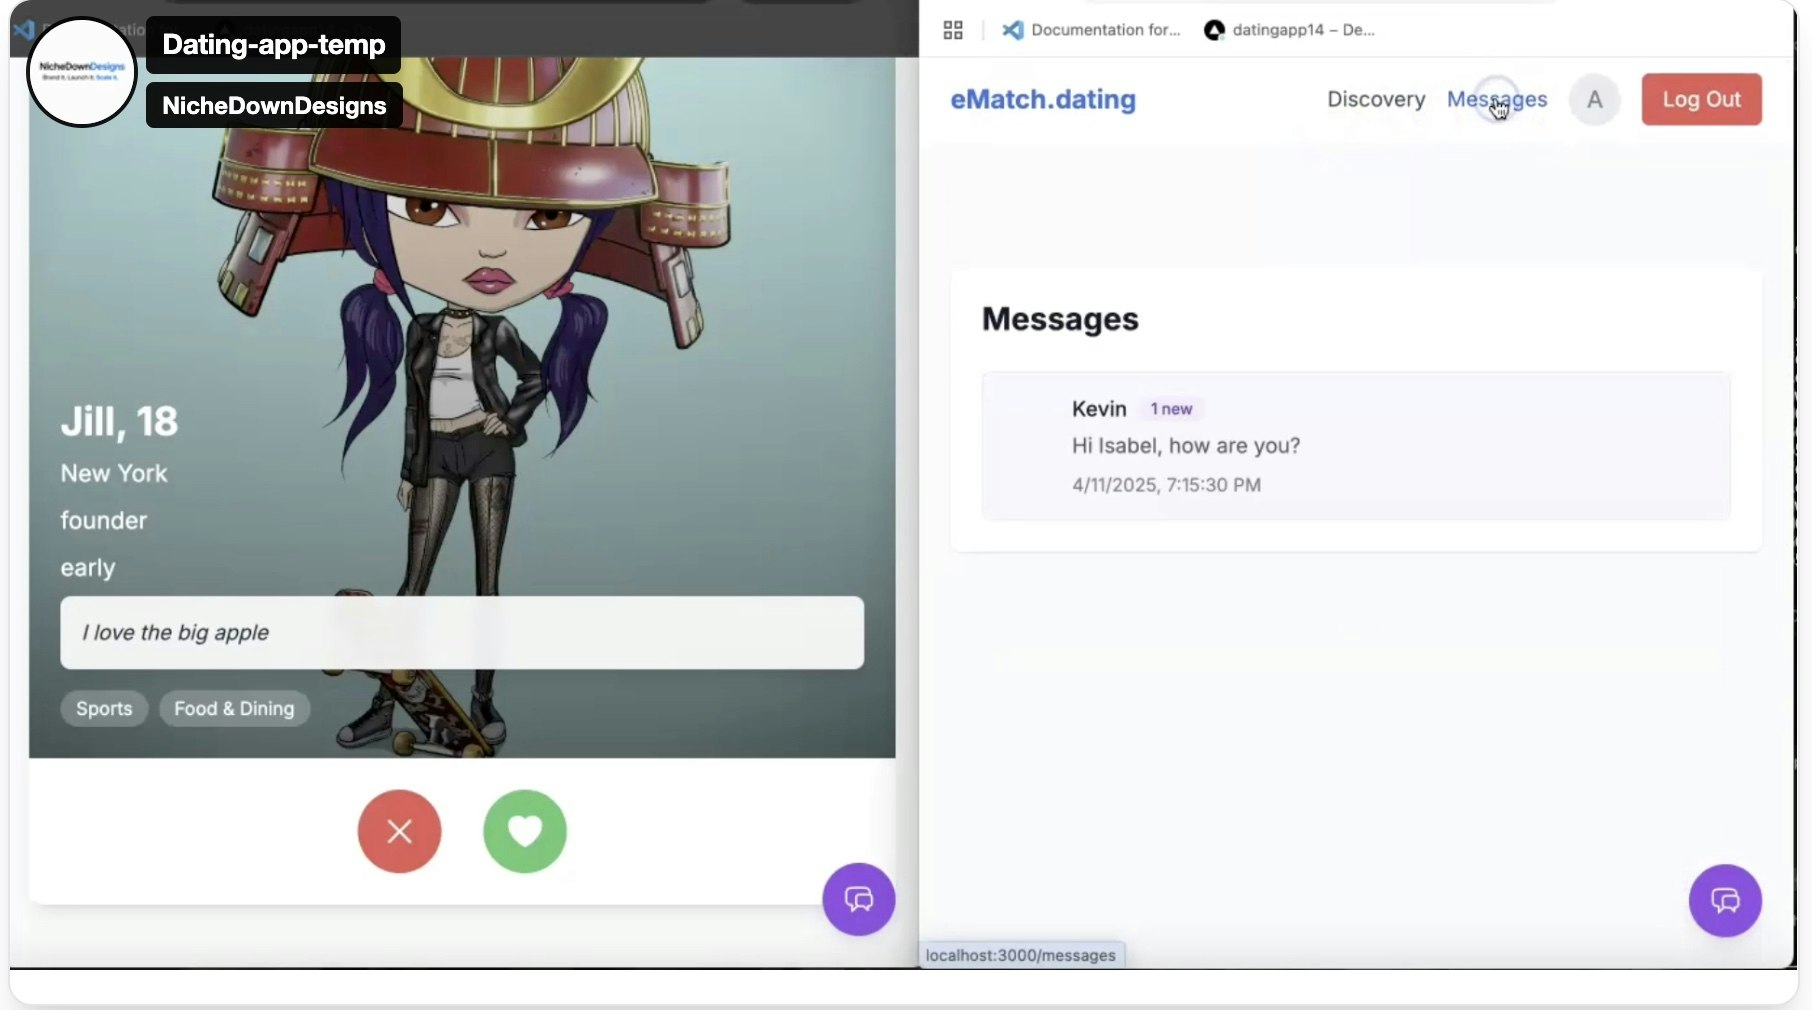Switch to the Discovery section
Viewport: 1812px width, 1010px height.
(1375, 99)
